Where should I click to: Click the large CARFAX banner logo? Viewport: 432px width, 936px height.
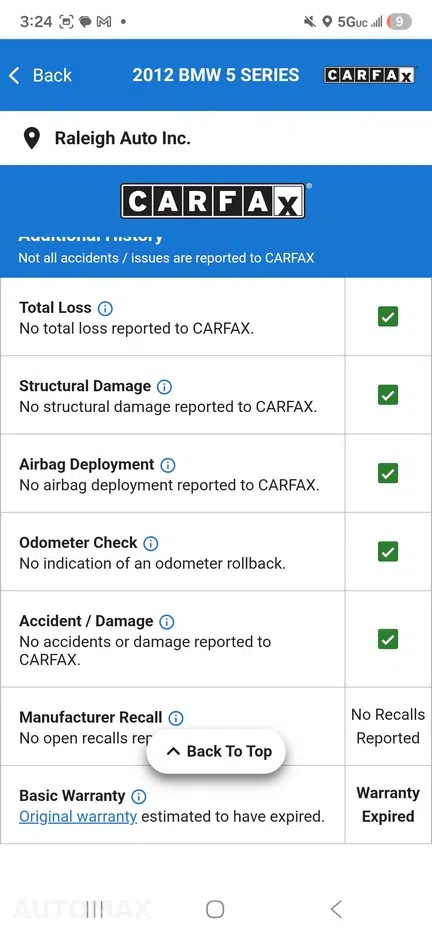[x=215, y=200]
